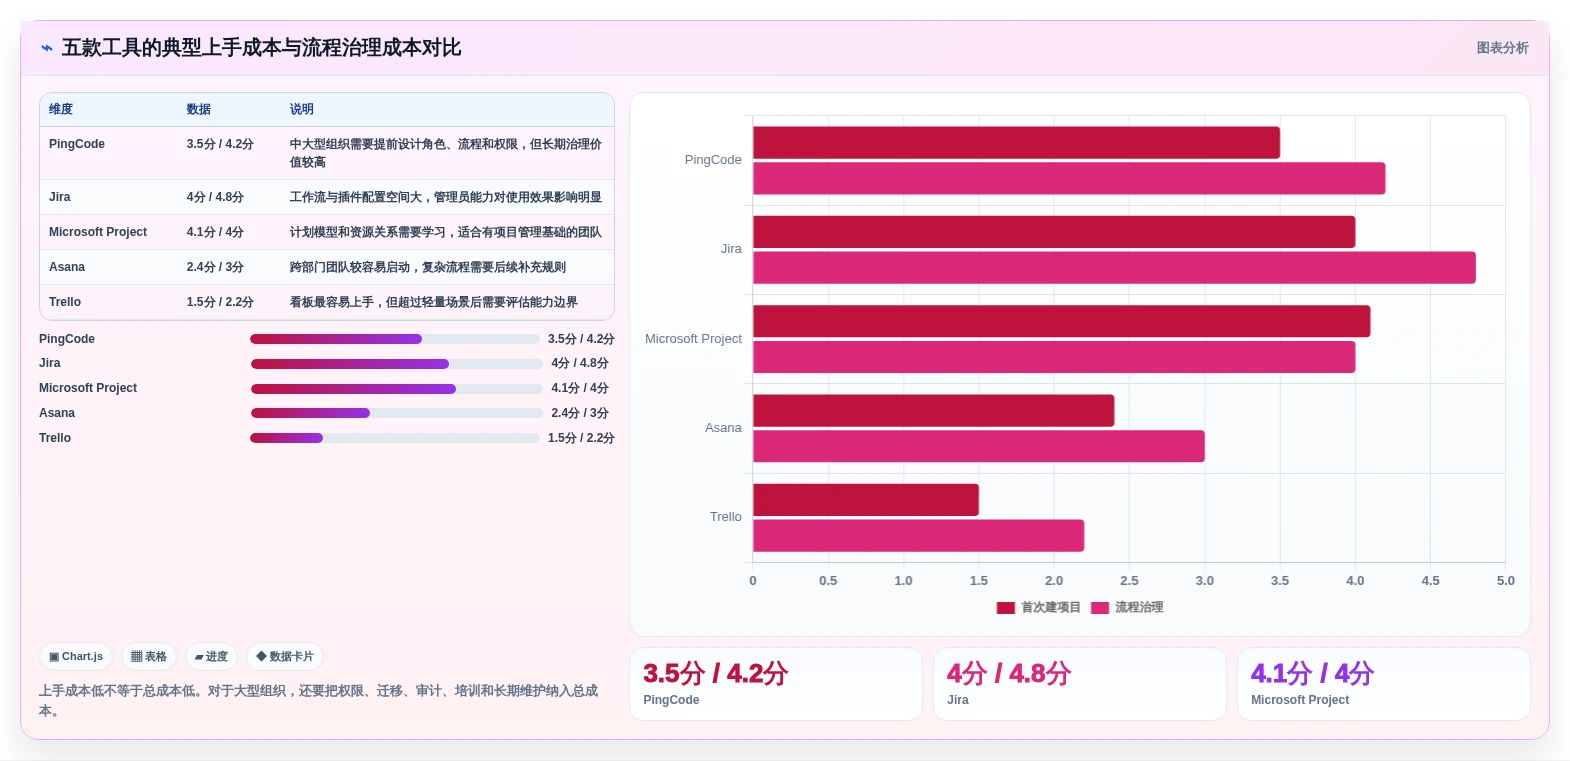Screen dimensions: 1570x761
Task: Click the 维度 column header
Action: click(x=61, y=110)
